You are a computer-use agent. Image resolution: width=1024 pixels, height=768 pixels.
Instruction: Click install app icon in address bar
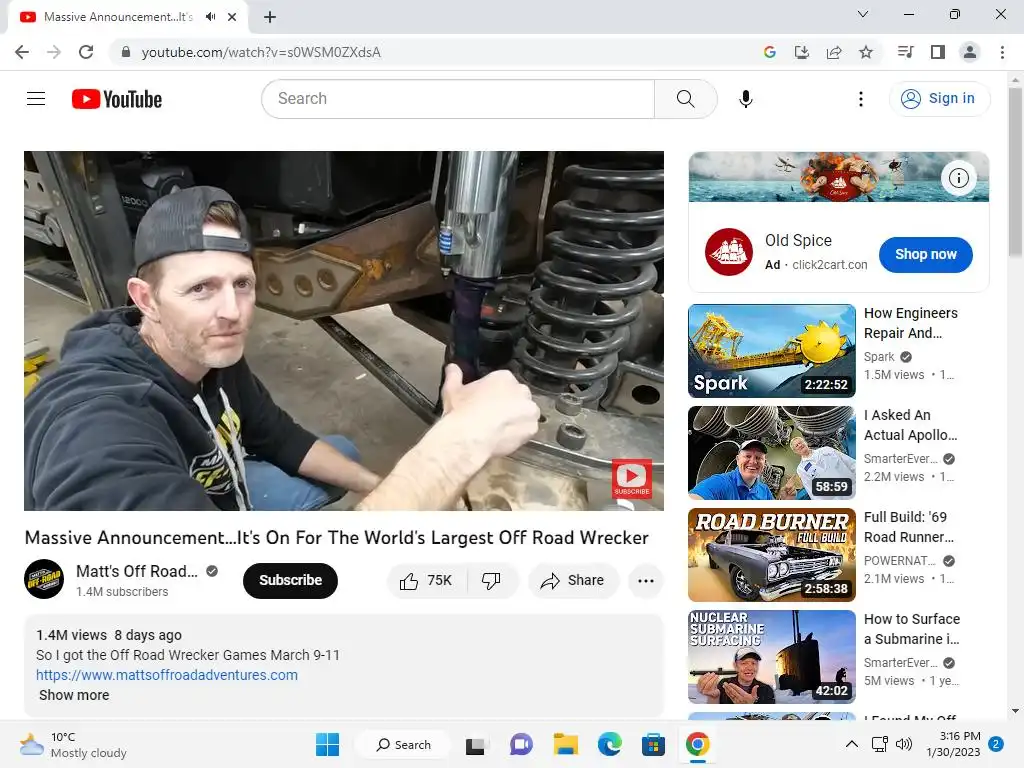[802, 52]
